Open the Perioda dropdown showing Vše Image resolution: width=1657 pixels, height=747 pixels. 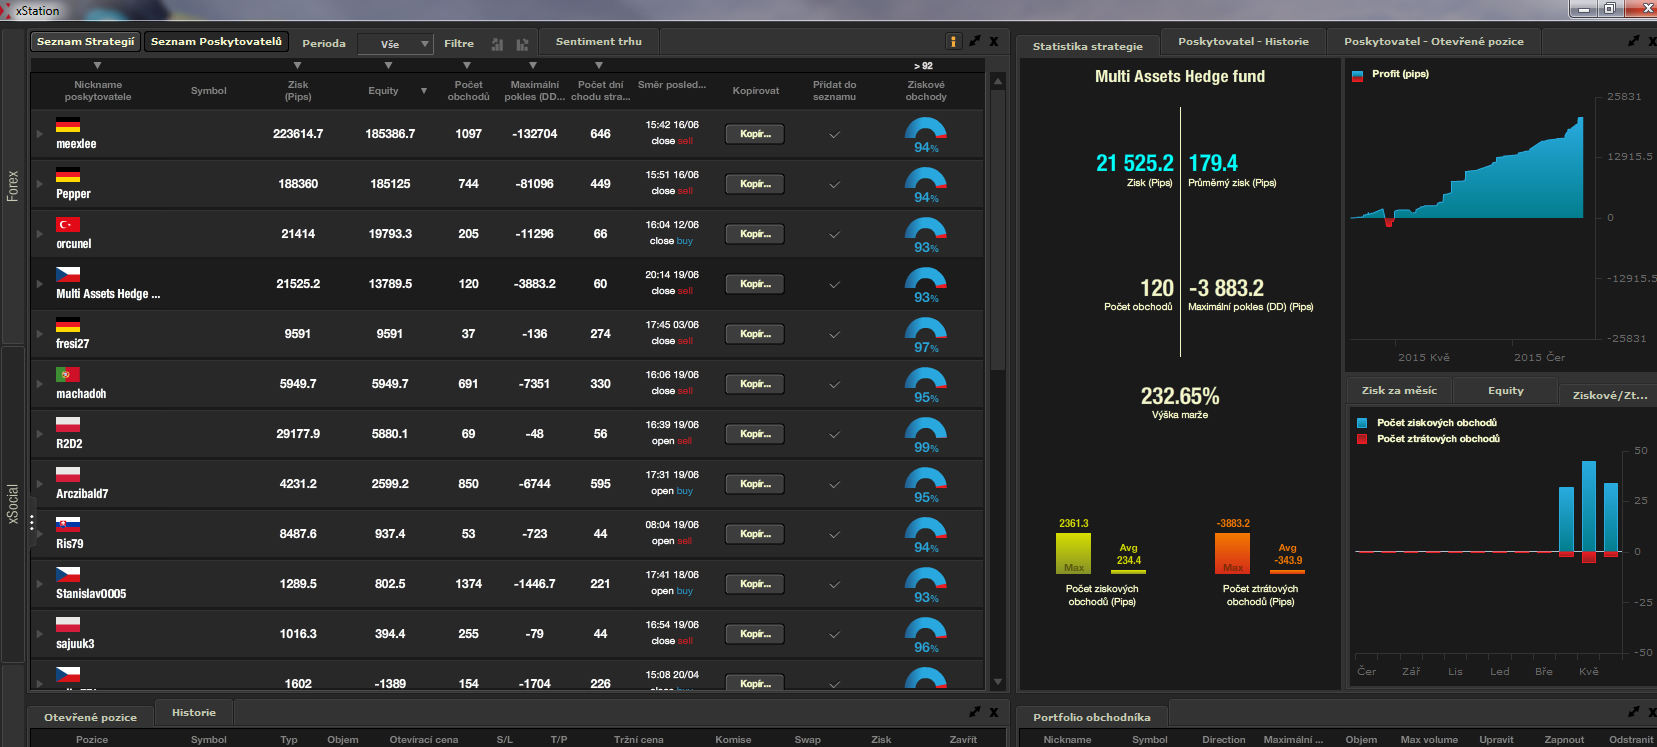395,44
